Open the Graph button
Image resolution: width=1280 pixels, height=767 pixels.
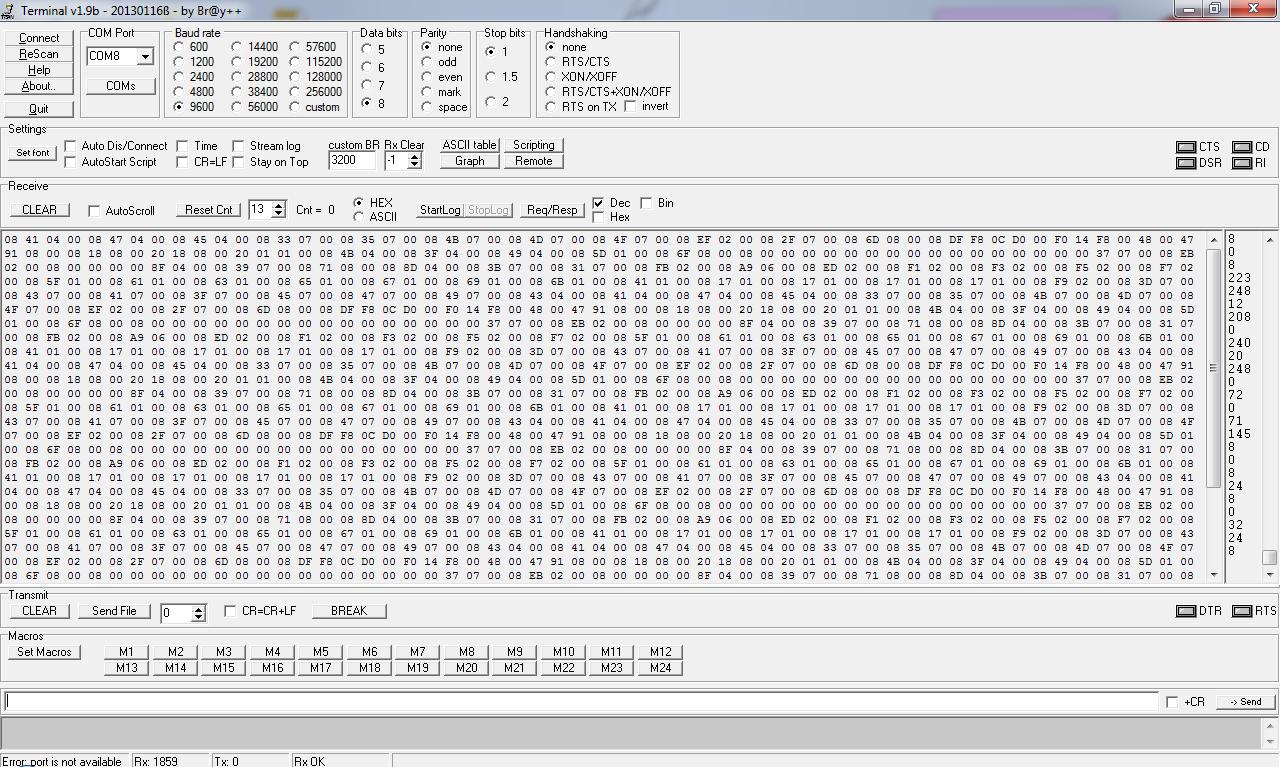pos(469,161)
